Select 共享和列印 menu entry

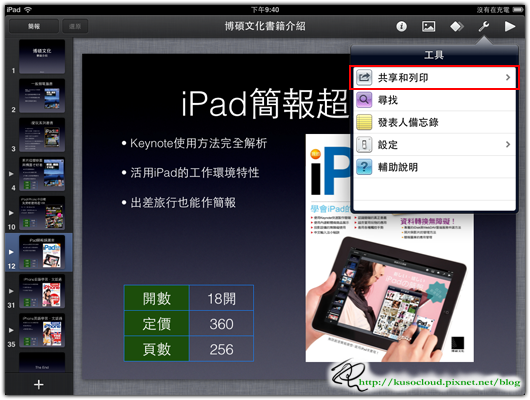point(434,78)
